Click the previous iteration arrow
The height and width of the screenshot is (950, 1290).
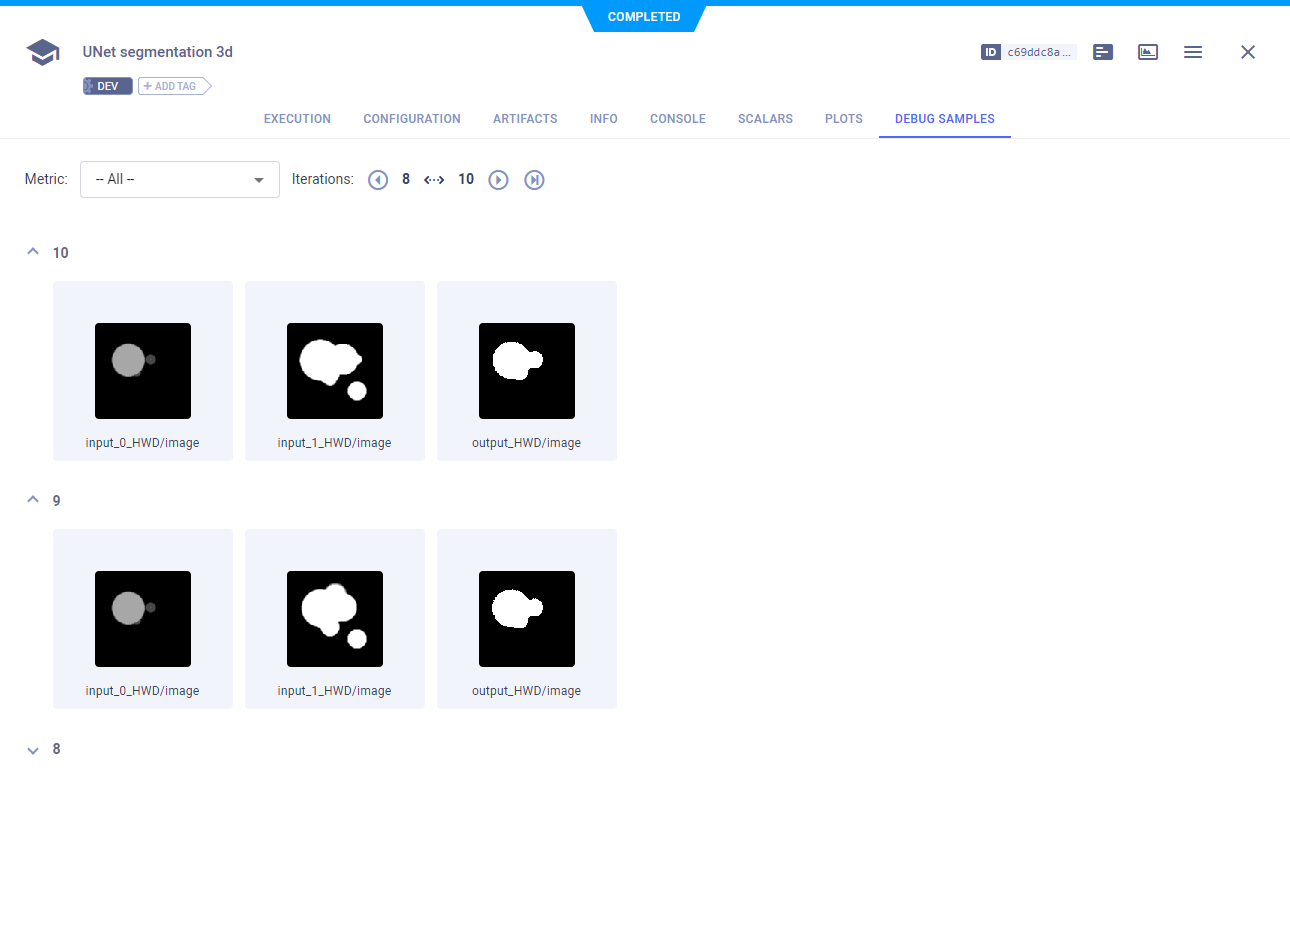[x=378, y=179]
